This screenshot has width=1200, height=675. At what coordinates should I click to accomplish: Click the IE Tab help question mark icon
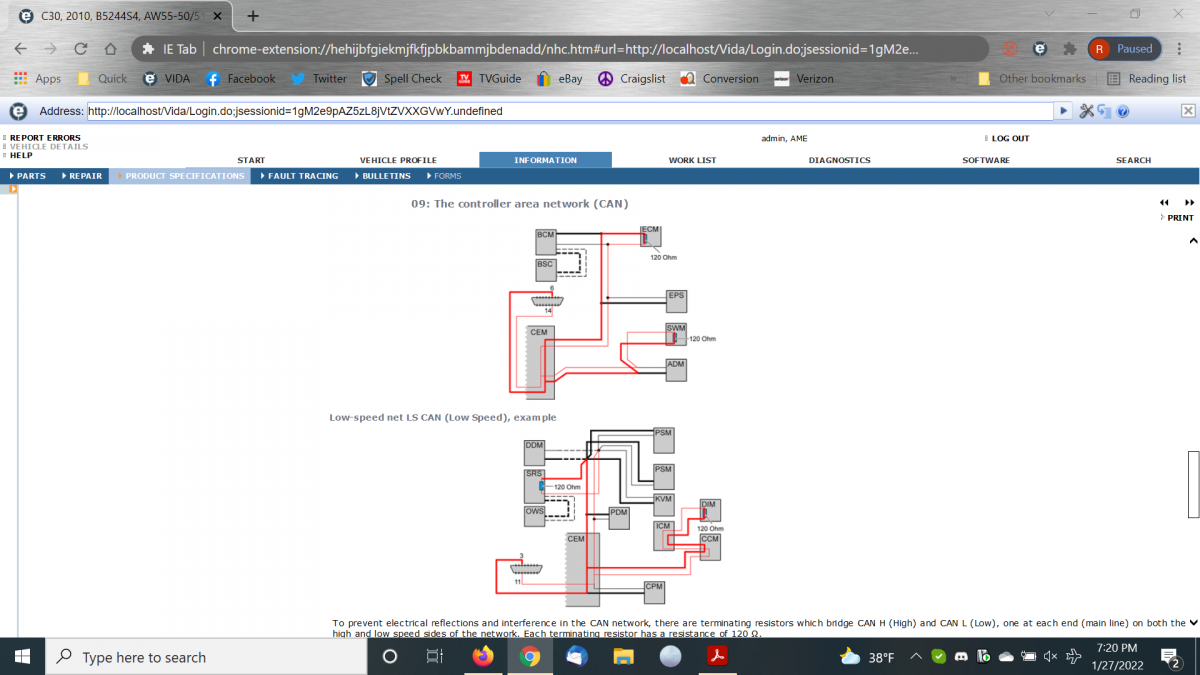pos(1123,111)
